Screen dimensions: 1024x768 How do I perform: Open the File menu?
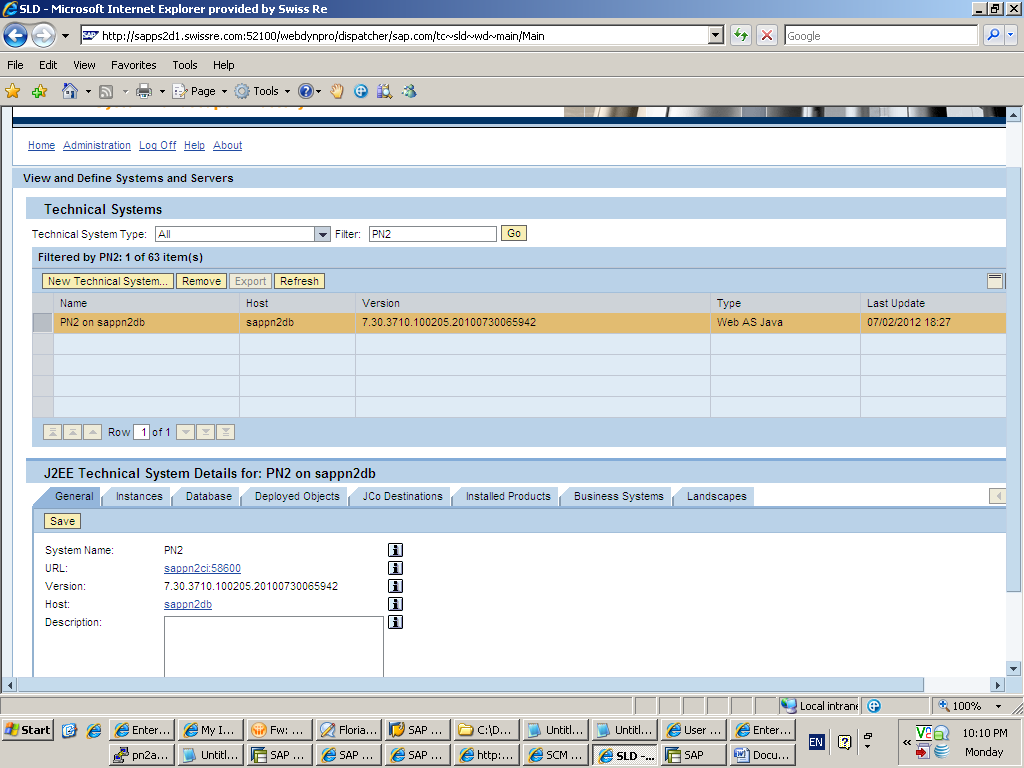15,65
